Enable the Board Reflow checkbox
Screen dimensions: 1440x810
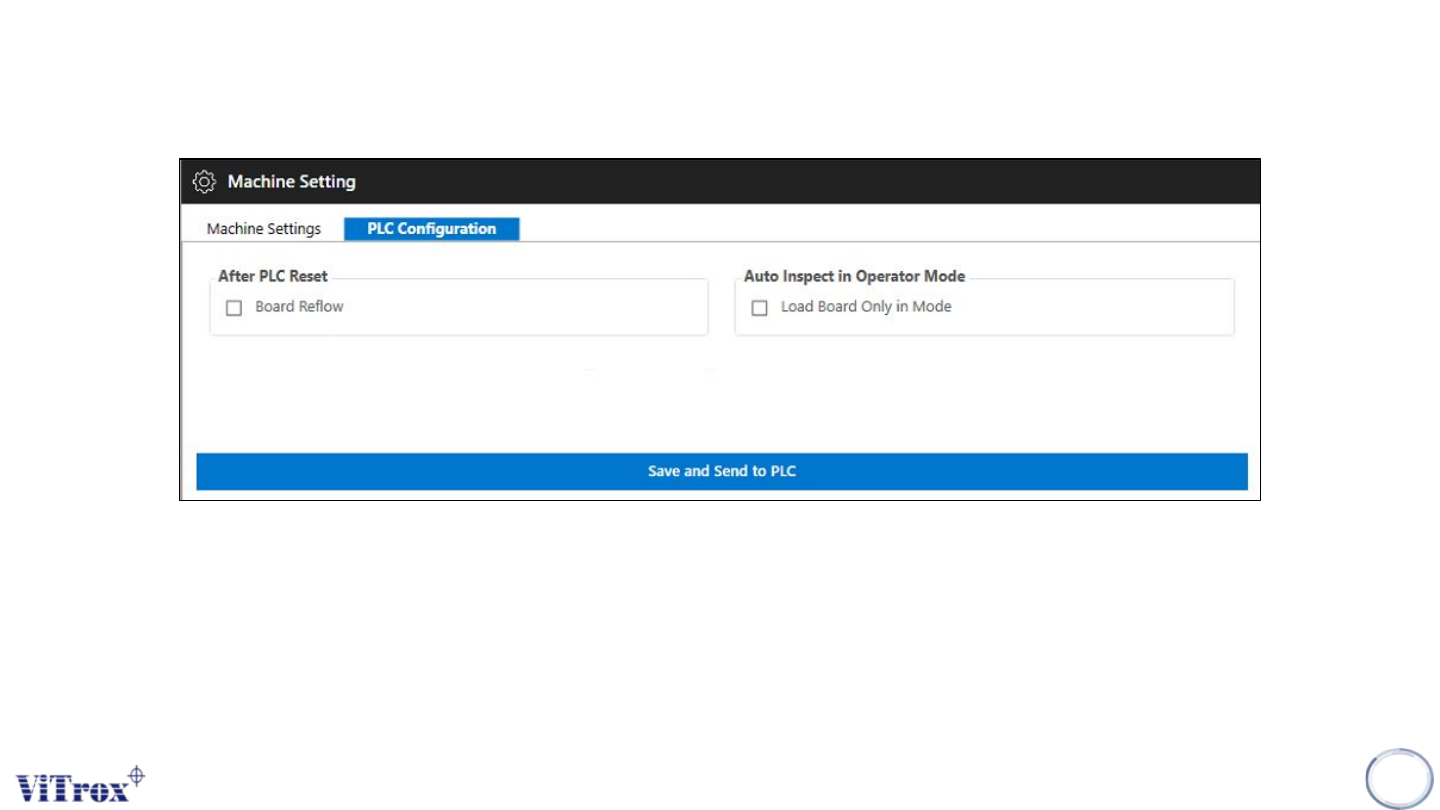(234, 308)
